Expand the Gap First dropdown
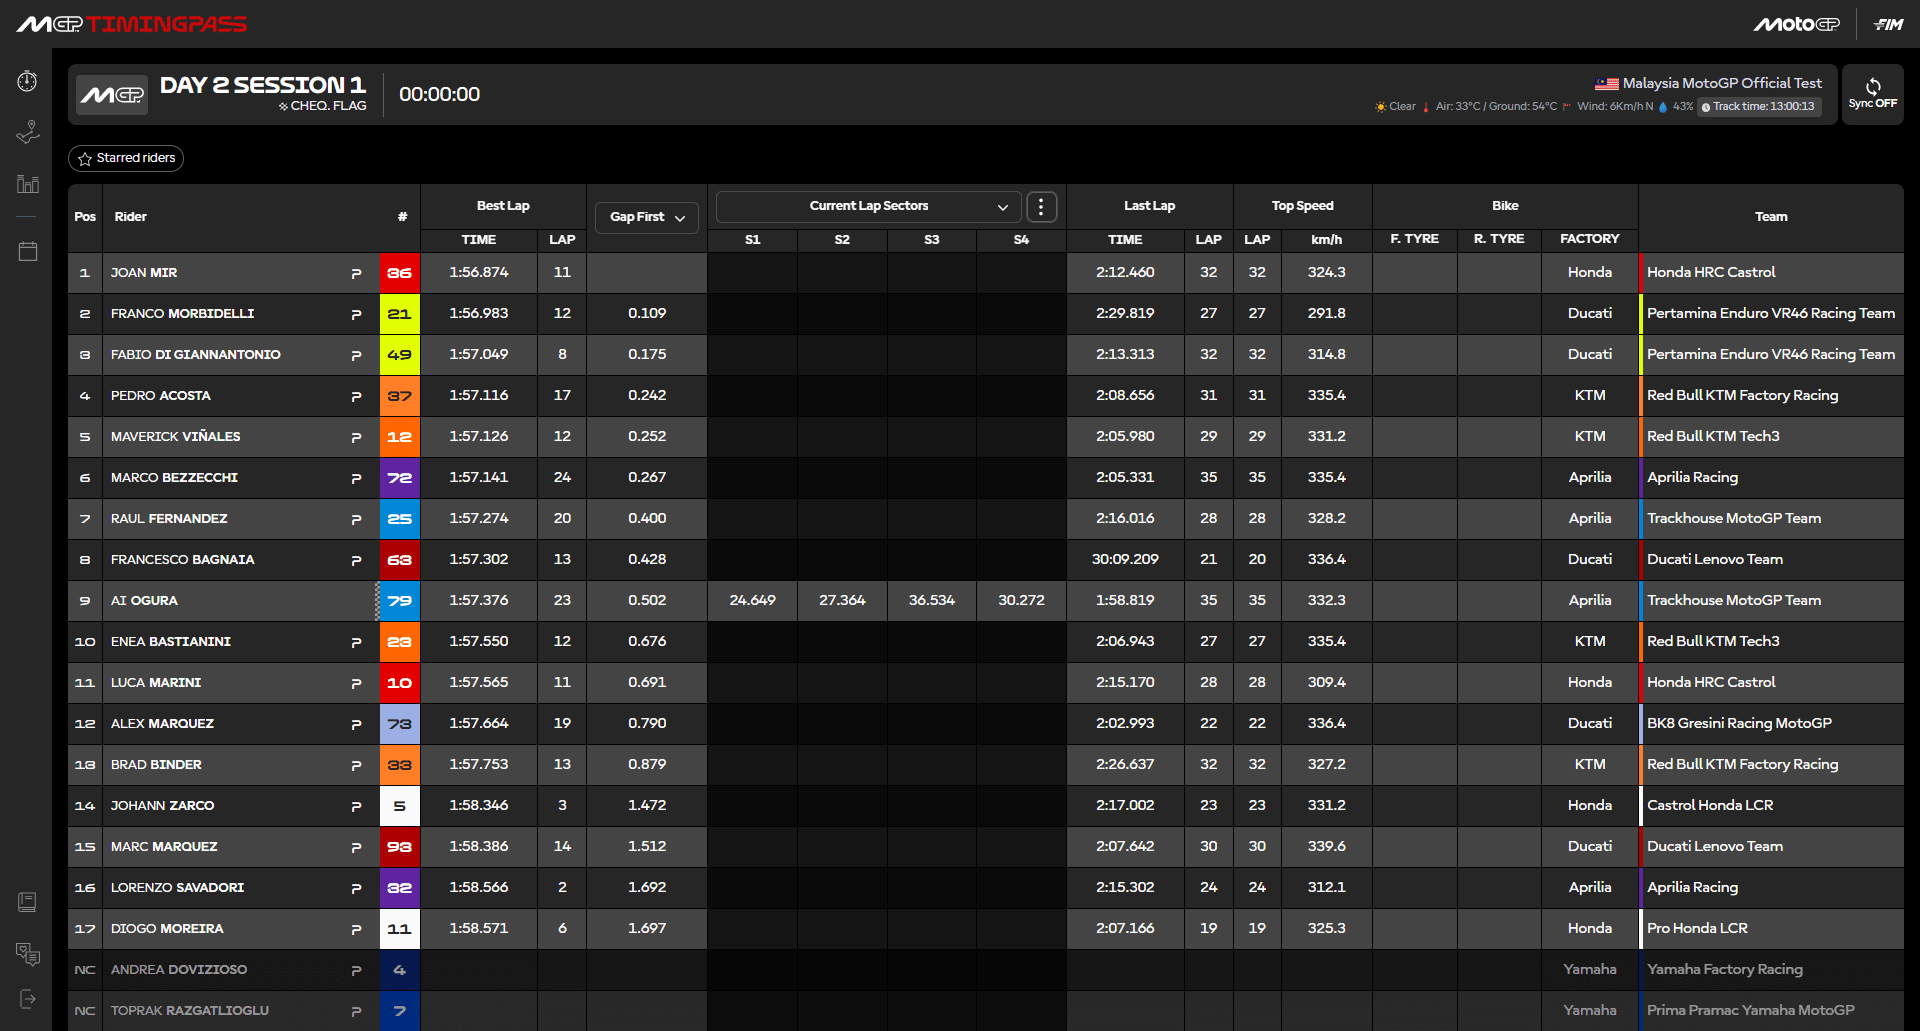 tap(647, 217)
